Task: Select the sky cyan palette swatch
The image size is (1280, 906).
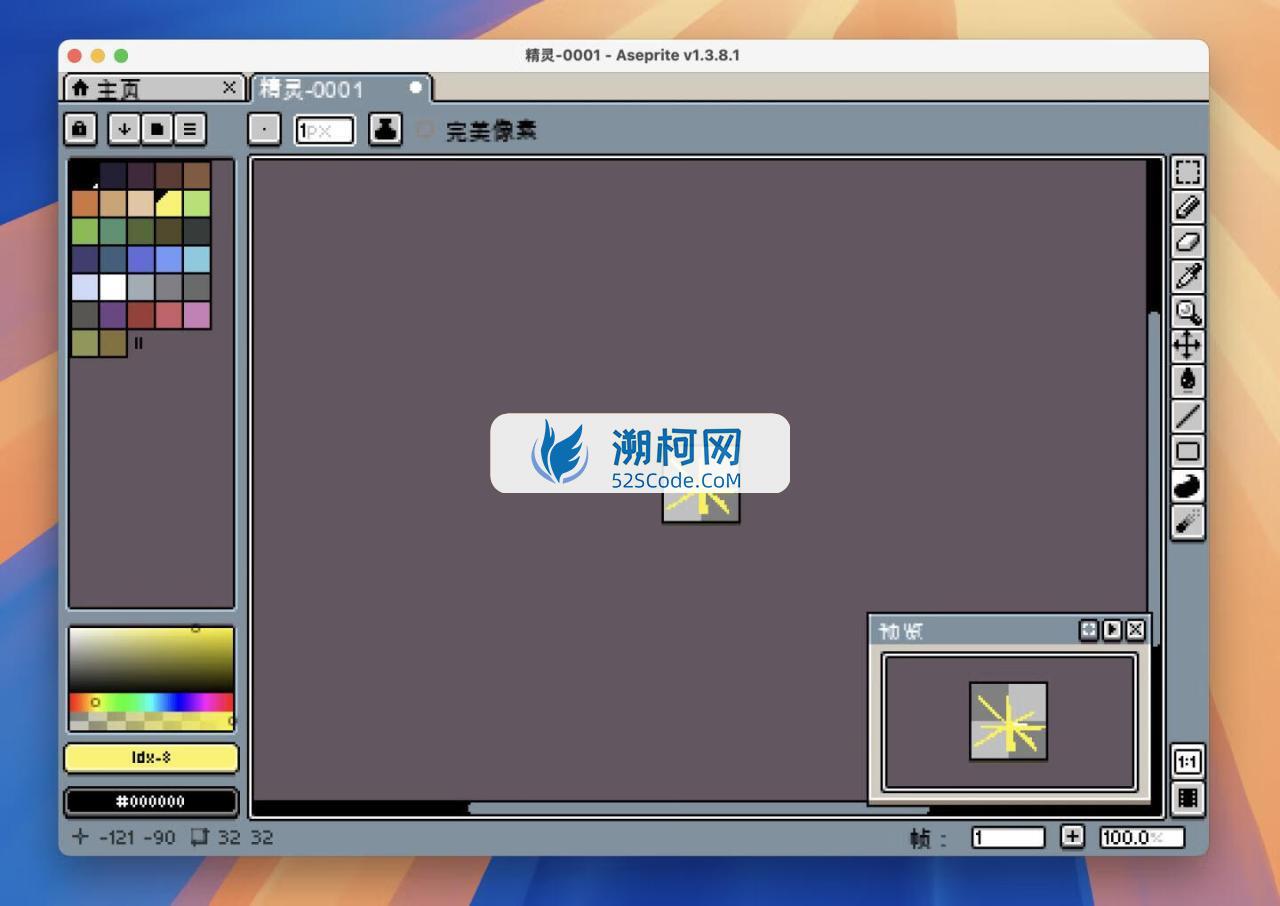Action: pos(197,259)
